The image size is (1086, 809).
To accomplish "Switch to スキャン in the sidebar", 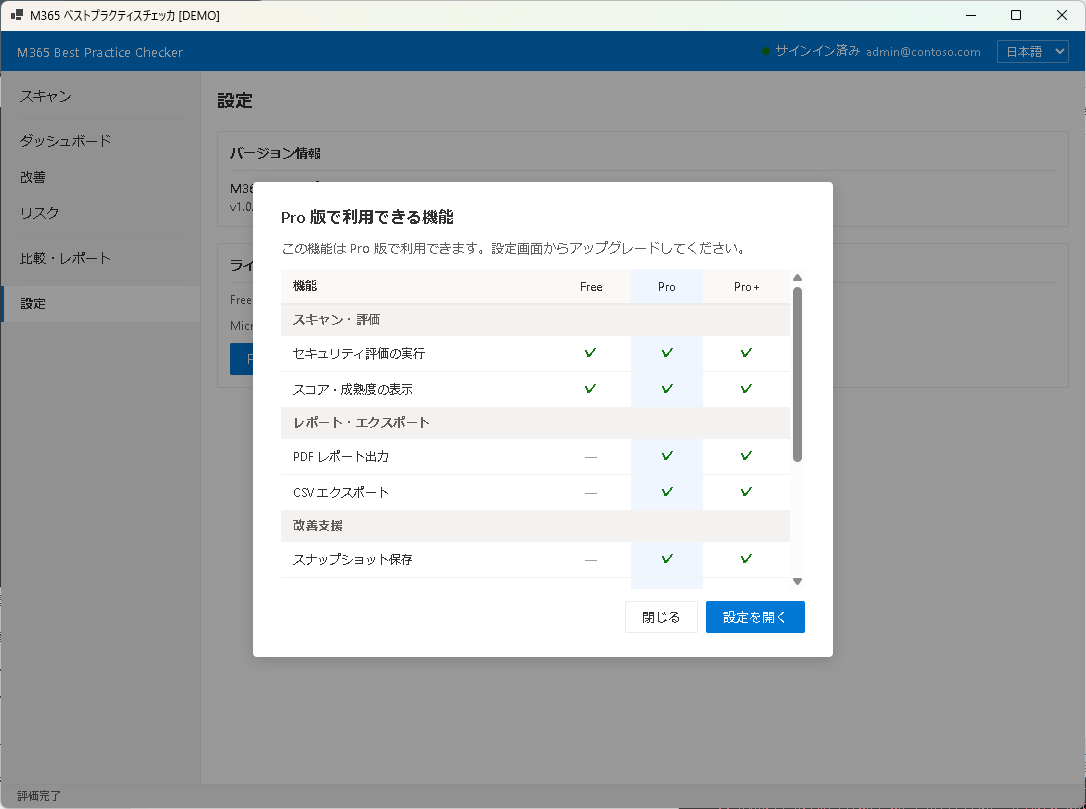I will point(44,96).
